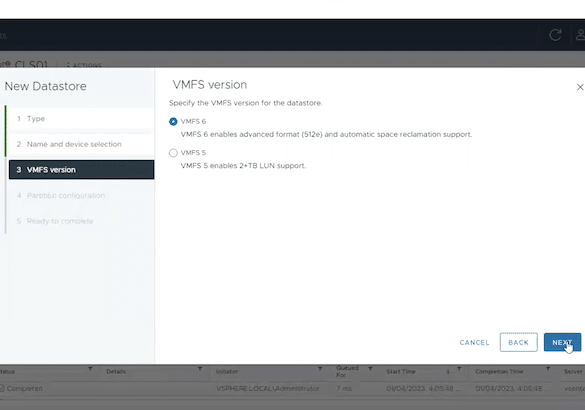Close the New Datastore dialog with the X
Image resolution: width=585 pixels, height=410 pixels.
[x=580, y=87]
